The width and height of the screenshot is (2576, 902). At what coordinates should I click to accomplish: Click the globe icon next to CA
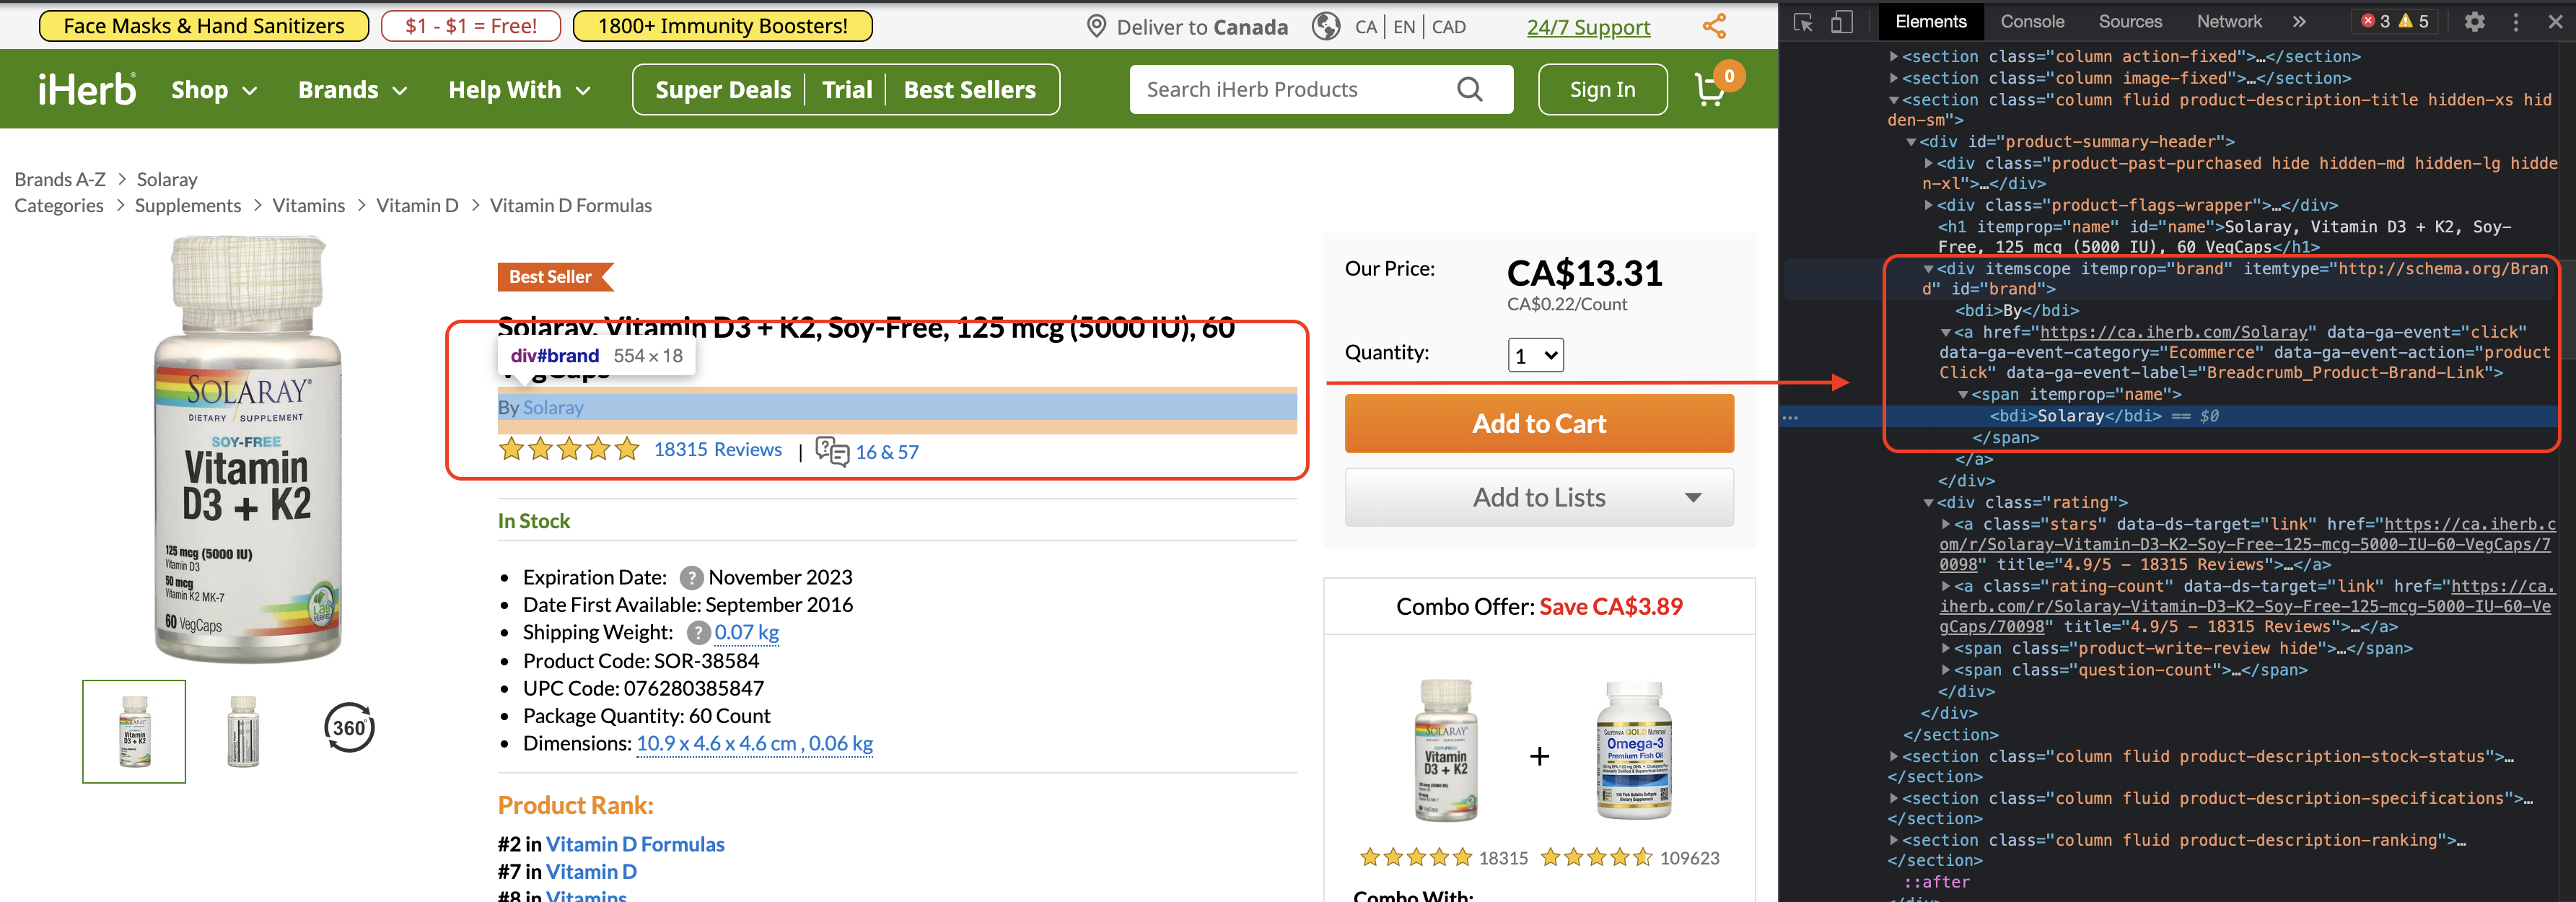[x=1326, y=26]
